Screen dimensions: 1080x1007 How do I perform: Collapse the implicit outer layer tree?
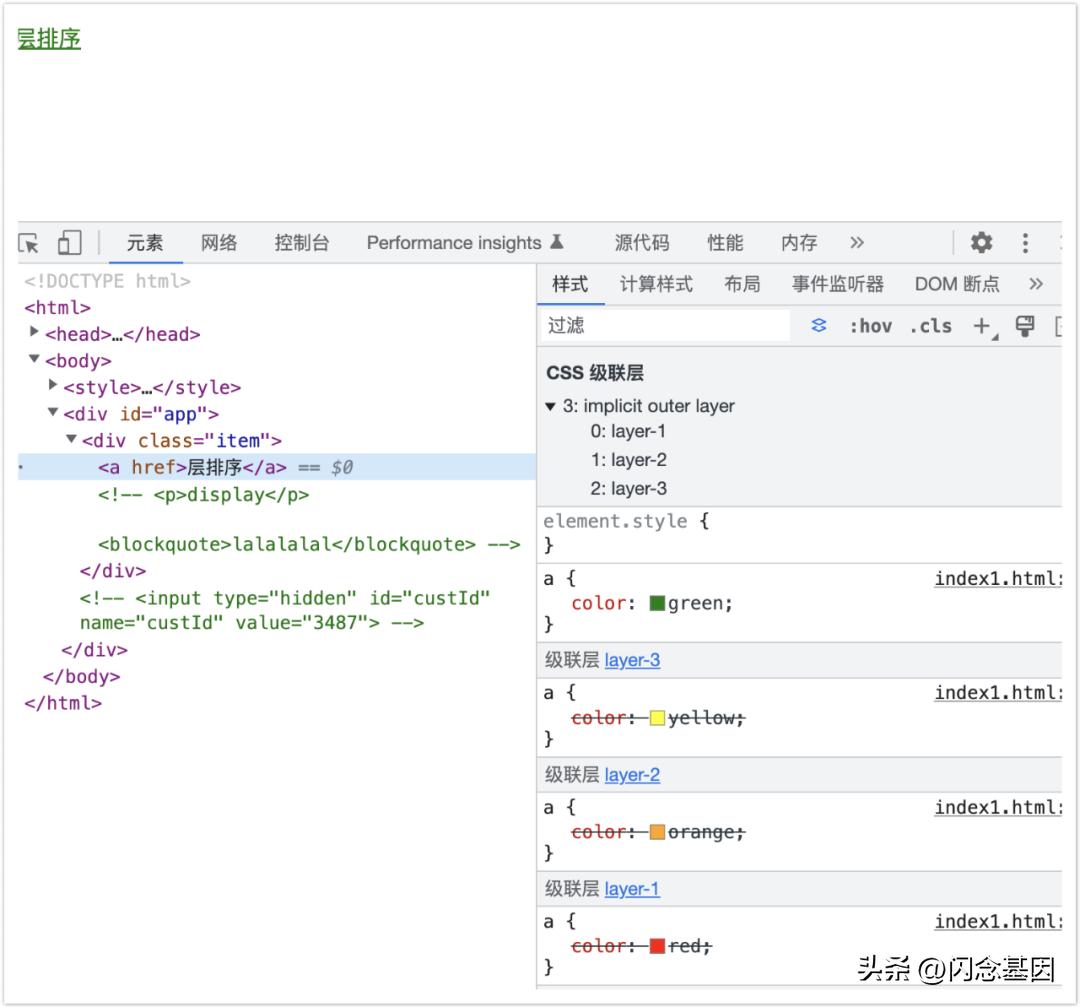click(x=550, y=407)
